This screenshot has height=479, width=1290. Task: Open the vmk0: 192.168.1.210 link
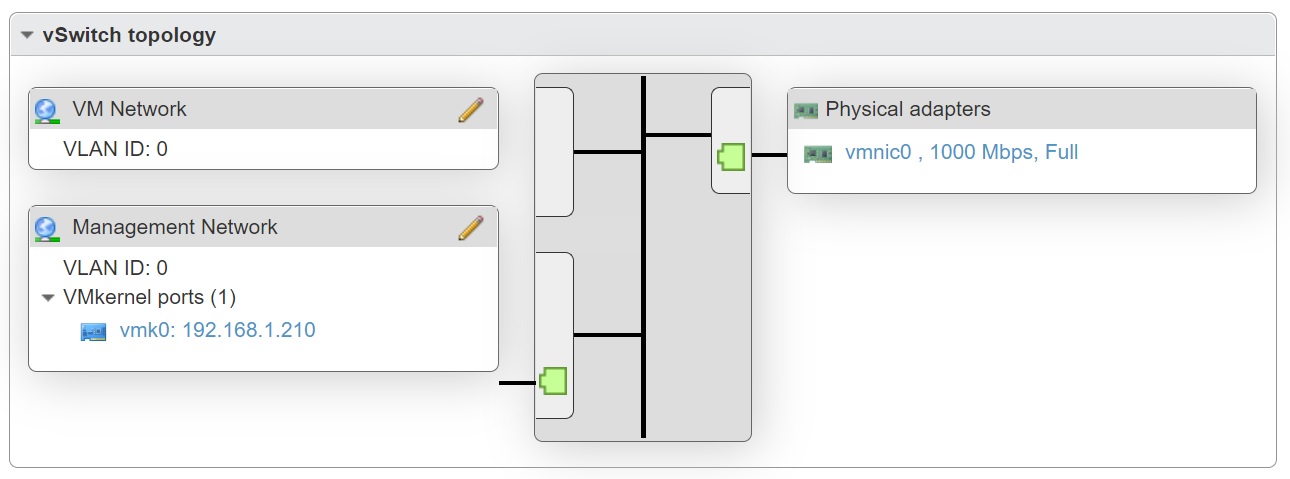[x=217, y=330]
